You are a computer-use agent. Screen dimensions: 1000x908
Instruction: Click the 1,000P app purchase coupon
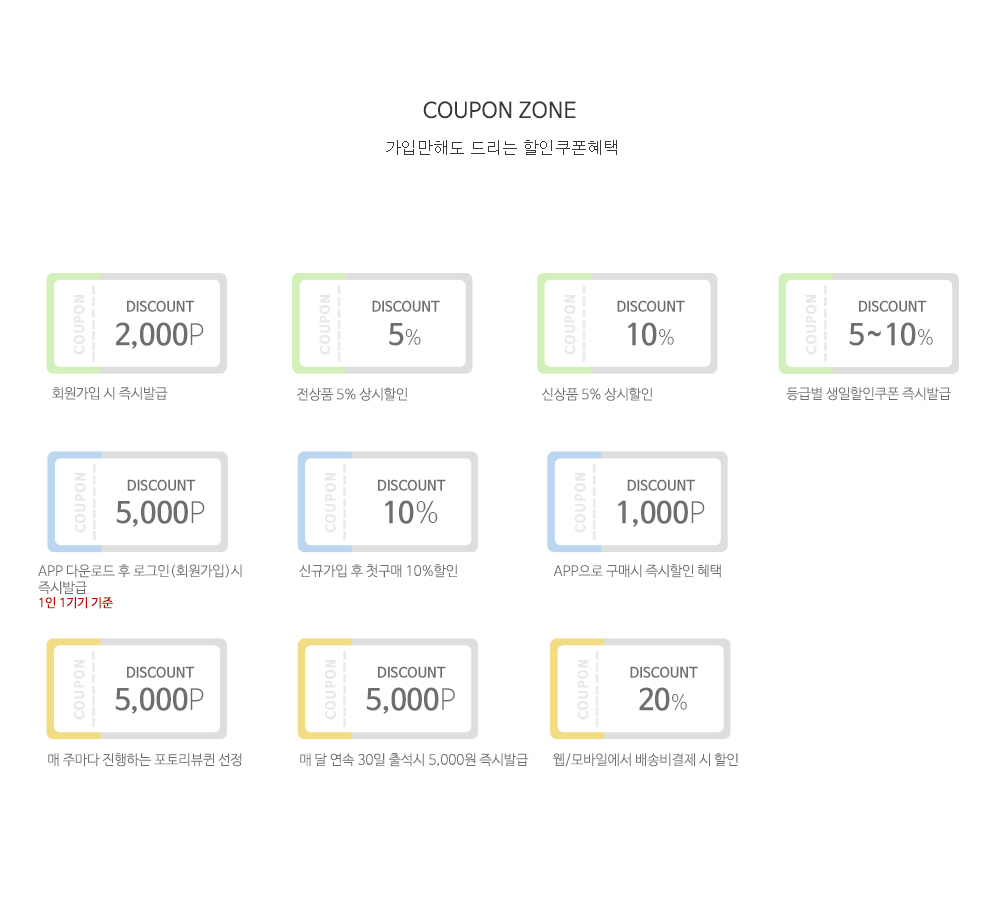[637, 501]
